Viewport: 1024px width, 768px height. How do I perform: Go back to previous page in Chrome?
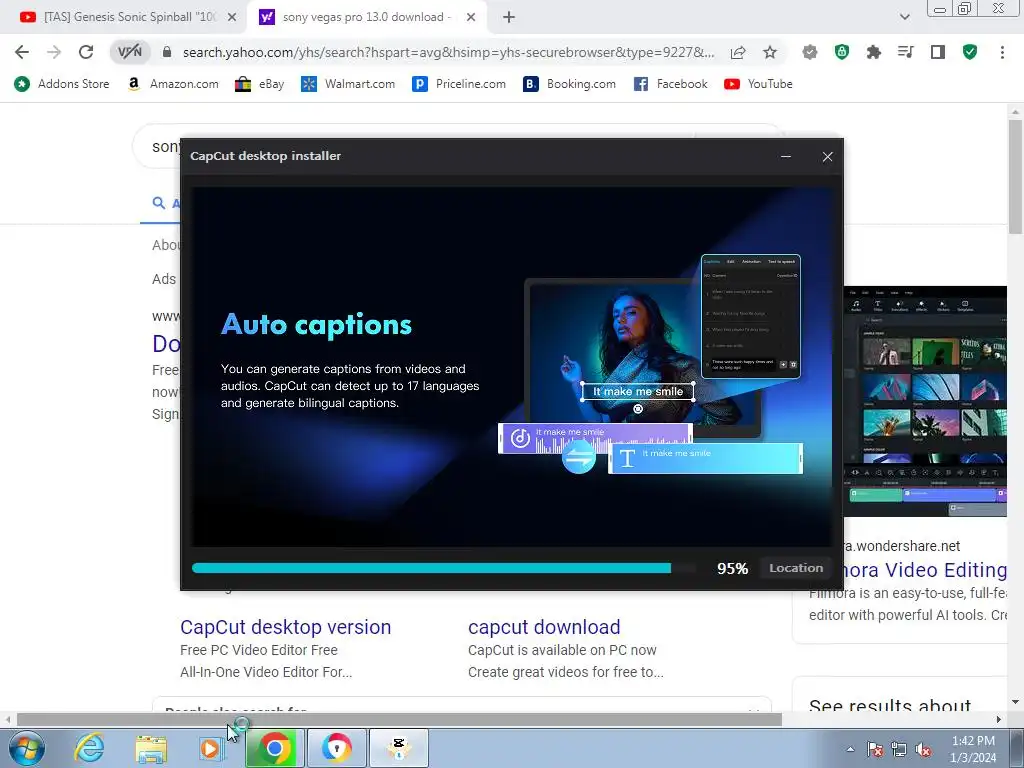(22, 52)
